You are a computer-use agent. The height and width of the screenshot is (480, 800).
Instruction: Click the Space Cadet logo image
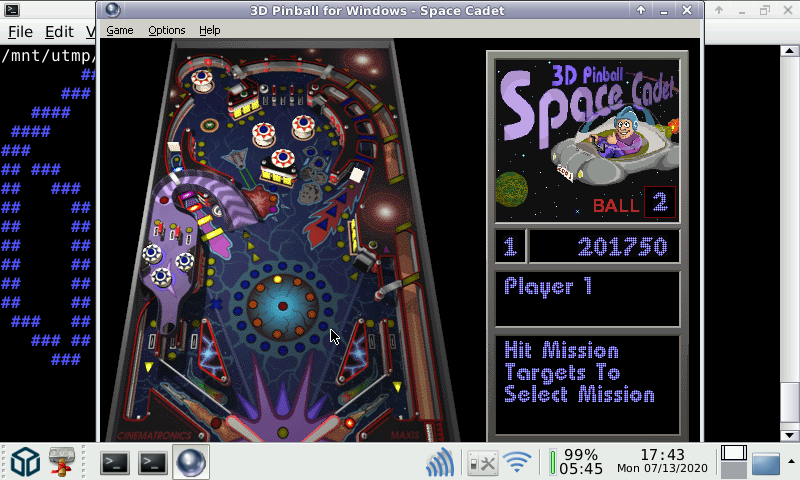coord(587,138)
